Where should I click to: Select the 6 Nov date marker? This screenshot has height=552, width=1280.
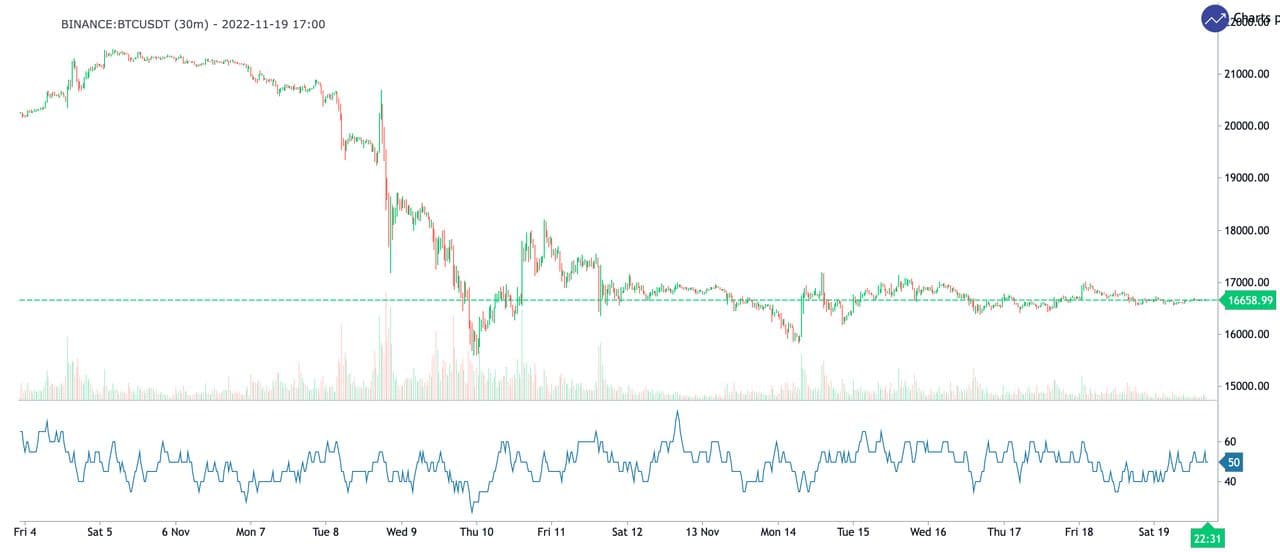coord(174,531)
